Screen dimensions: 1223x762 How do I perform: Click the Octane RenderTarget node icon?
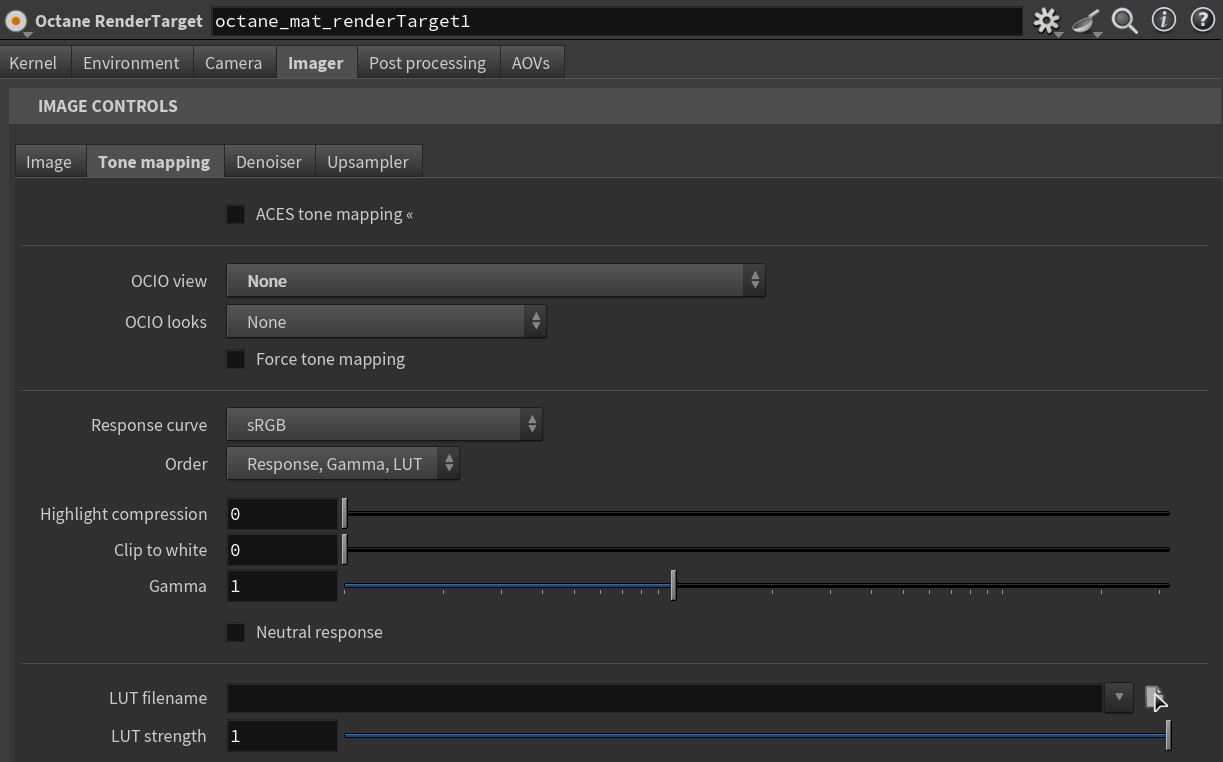coord(16,21)
